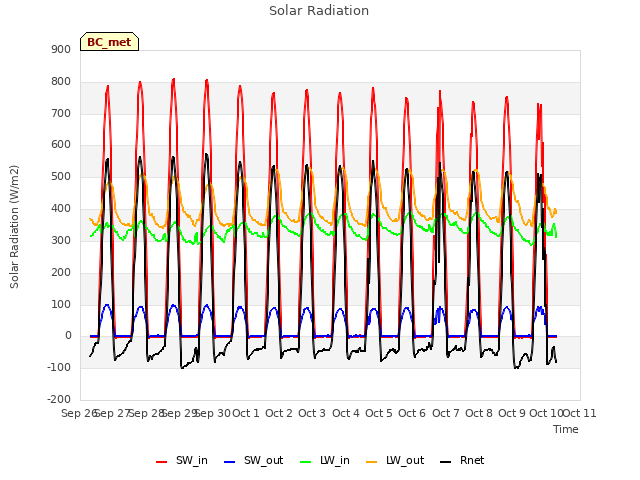
Task: Click the Solar Radiation (W/m2) y-axis label
Action: 14,227
